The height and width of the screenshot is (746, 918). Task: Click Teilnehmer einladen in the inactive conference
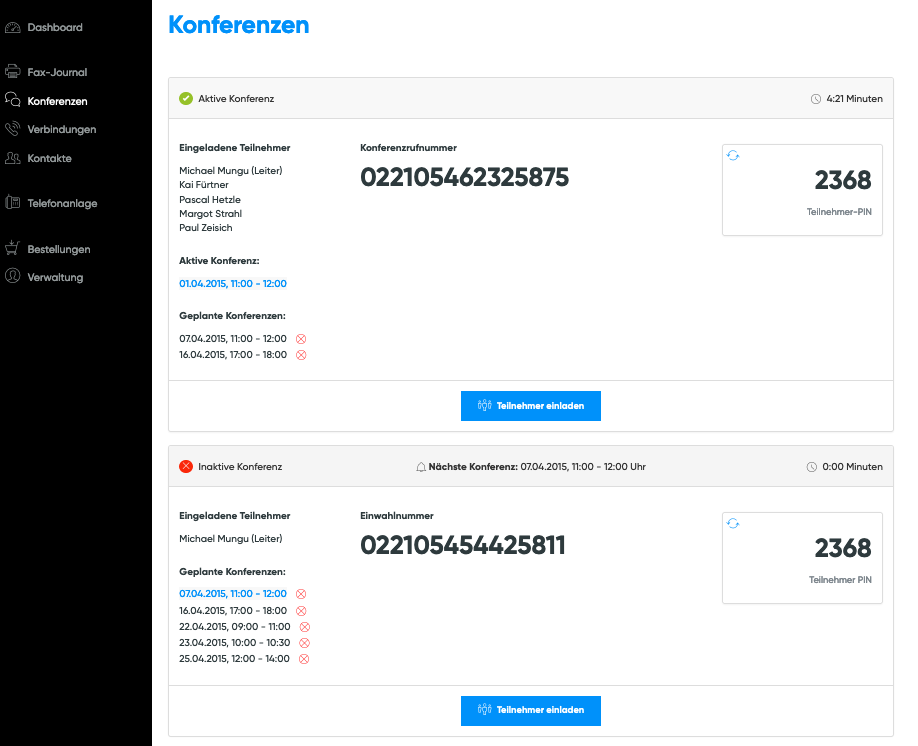[x=530, y=710]
